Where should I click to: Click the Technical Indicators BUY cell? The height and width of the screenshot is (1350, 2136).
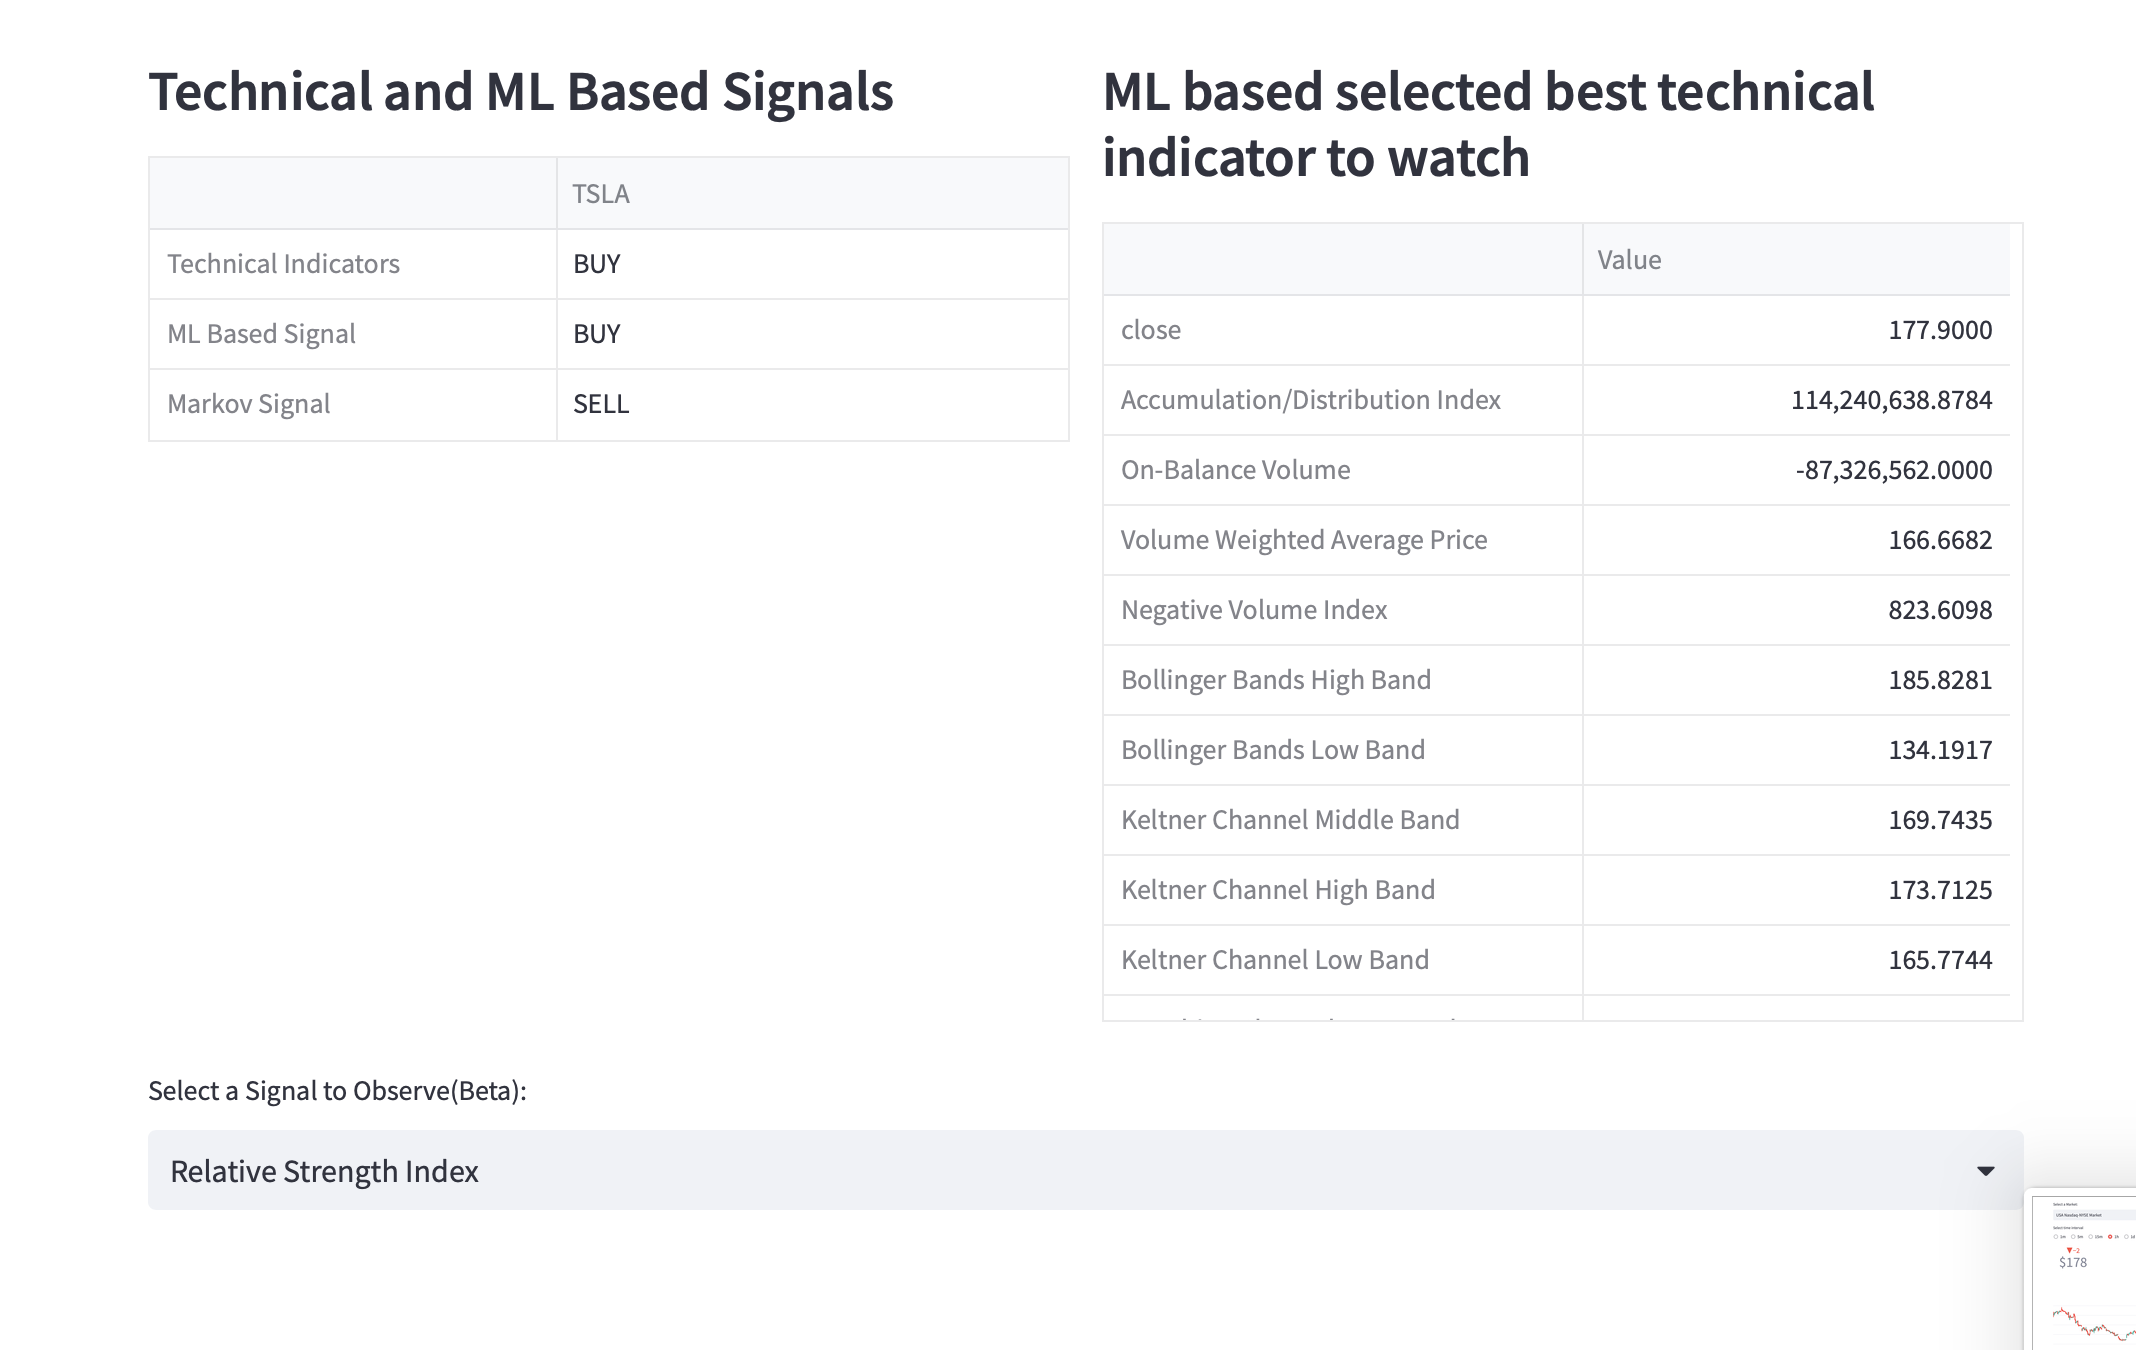[812, 264]
